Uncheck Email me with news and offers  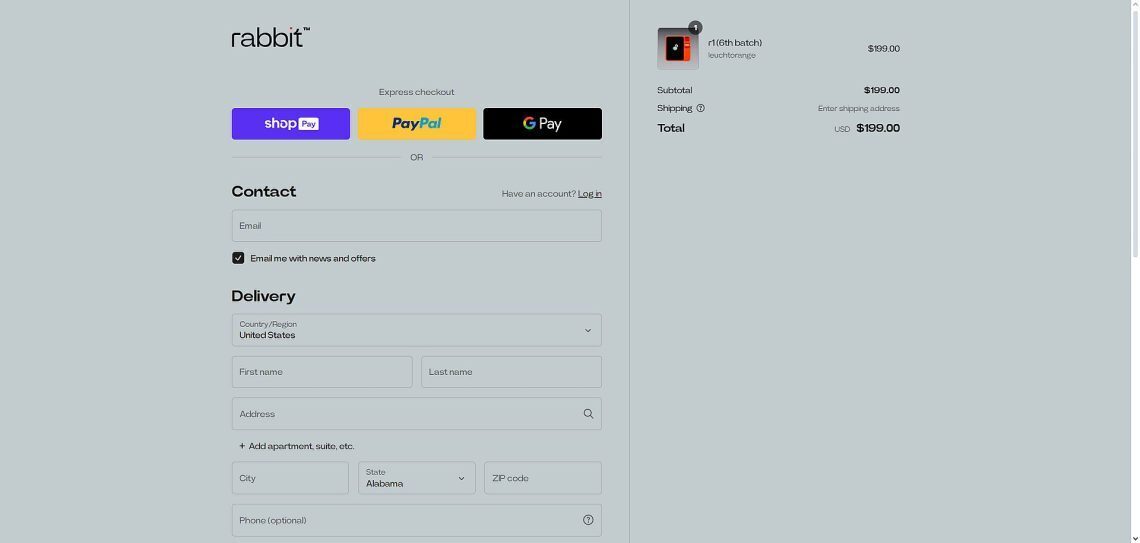click(x=238, y=258)
